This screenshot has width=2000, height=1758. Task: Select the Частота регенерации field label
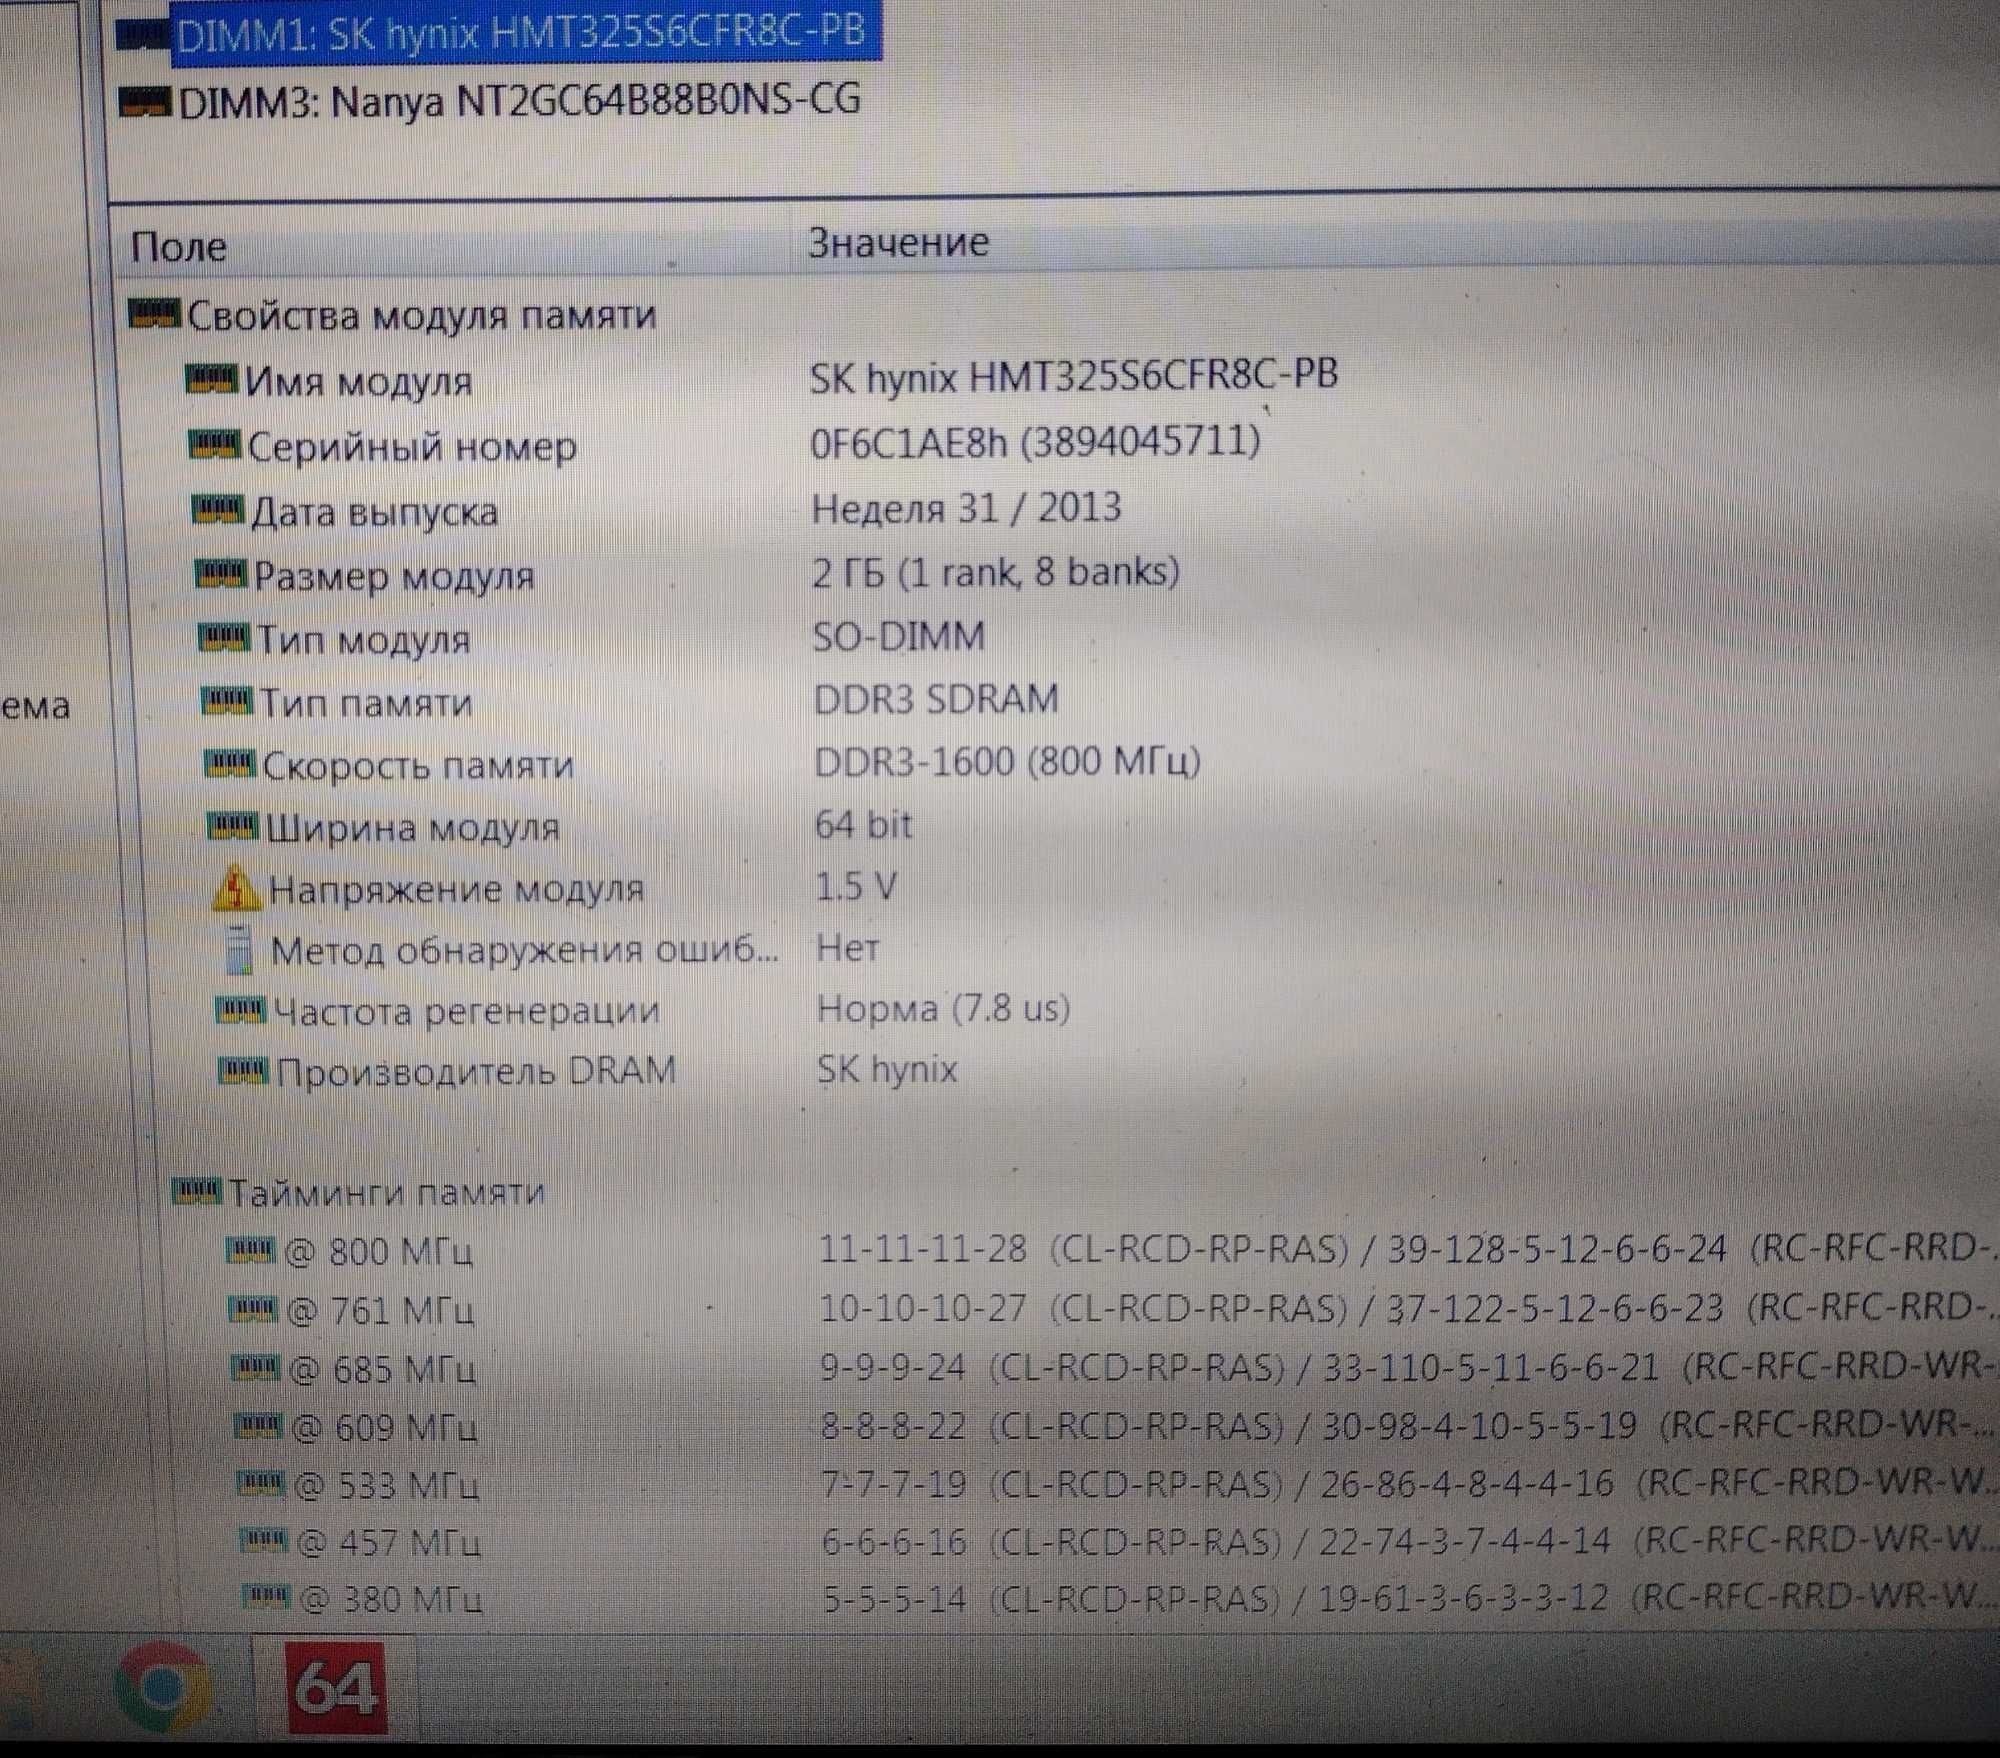pyautogui.click(x=467, y=1012)
